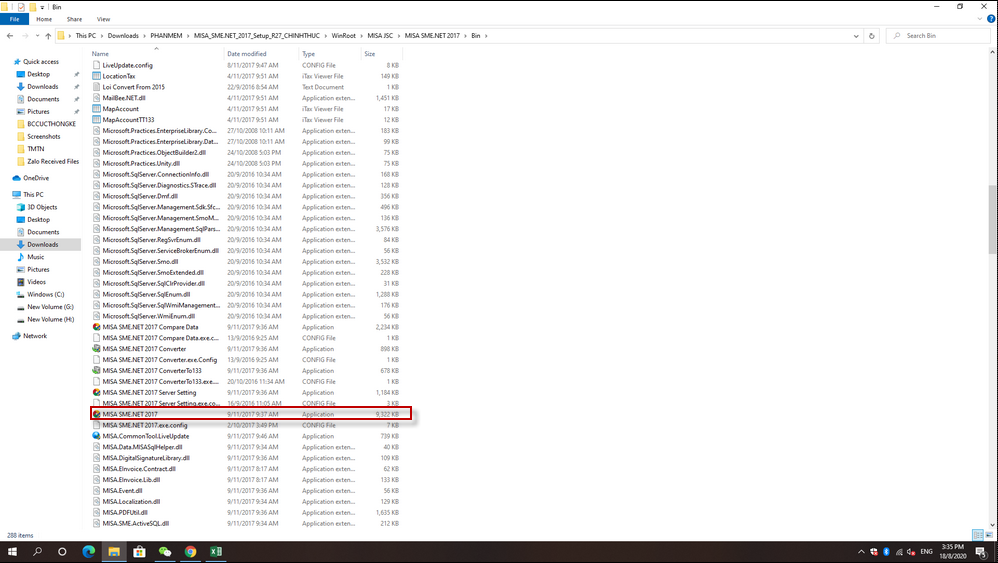Open BCCUCTHONGKE folder in sidebar

coord(51,124)
